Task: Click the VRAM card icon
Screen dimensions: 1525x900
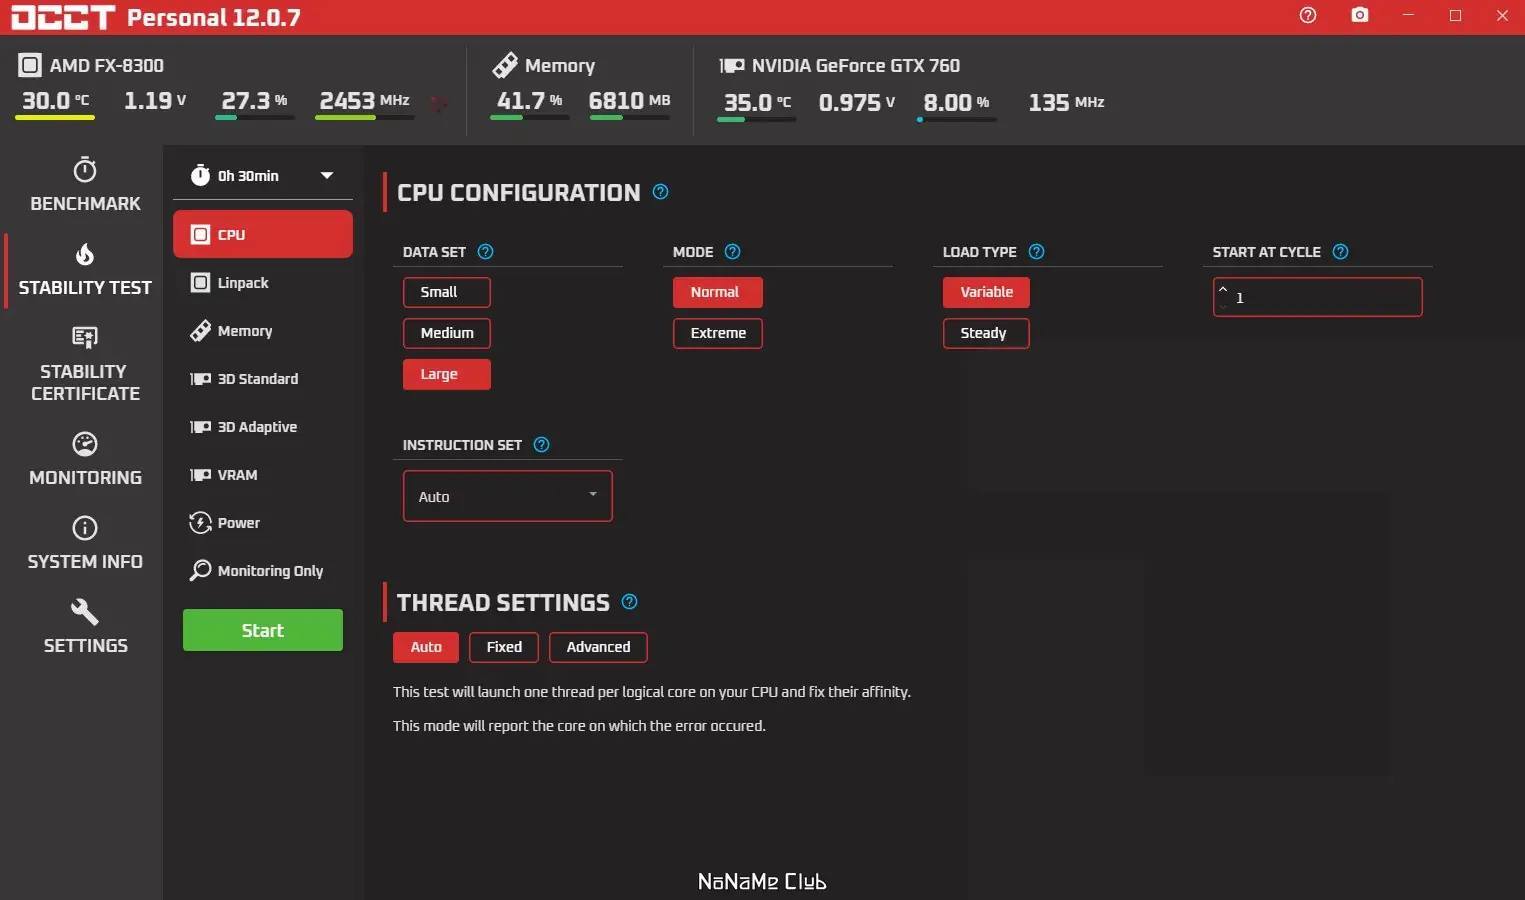Action: point(200,475)
